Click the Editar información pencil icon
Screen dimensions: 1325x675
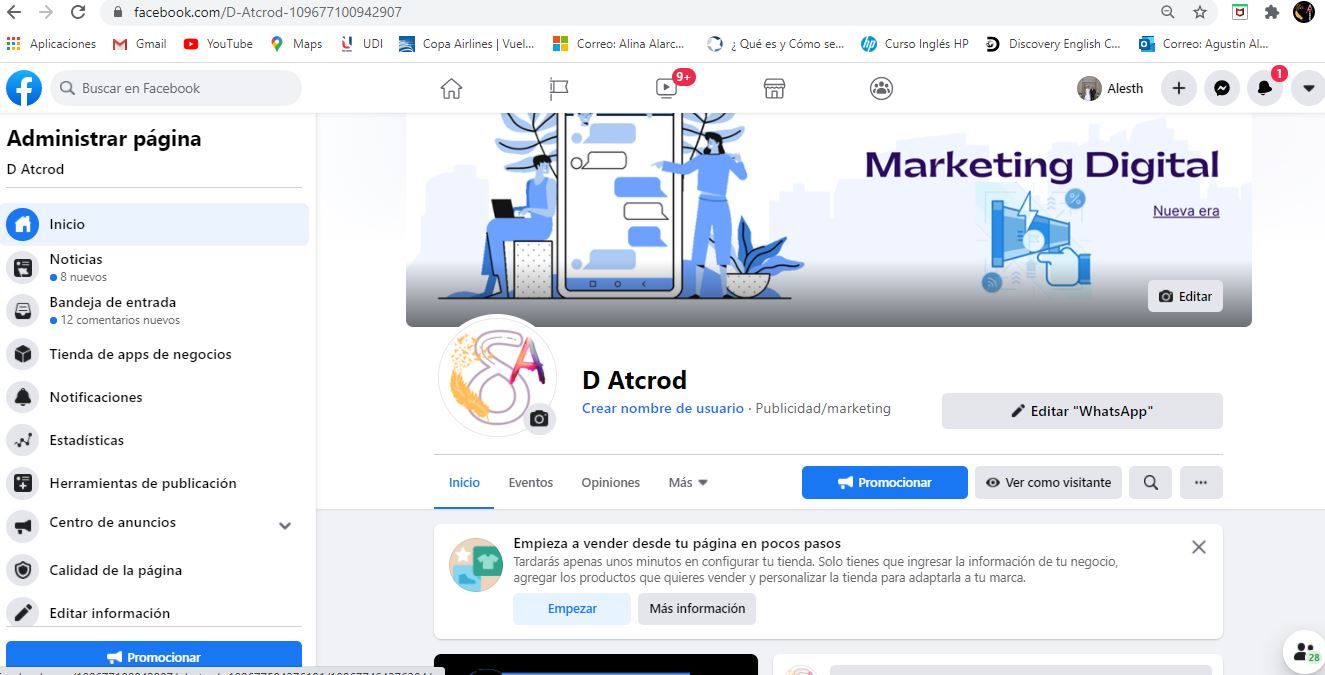pyautogui.click(x=23, y=613)
